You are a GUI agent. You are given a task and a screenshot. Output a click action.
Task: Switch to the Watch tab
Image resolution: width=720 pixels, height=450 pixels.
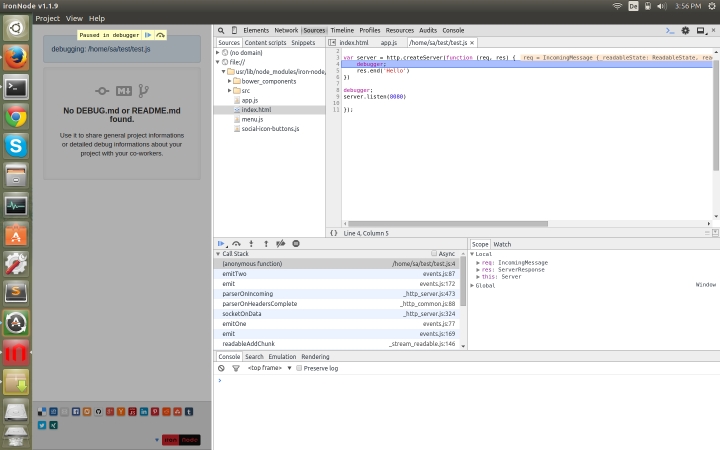pyautogui.click(x=502, y=244)
